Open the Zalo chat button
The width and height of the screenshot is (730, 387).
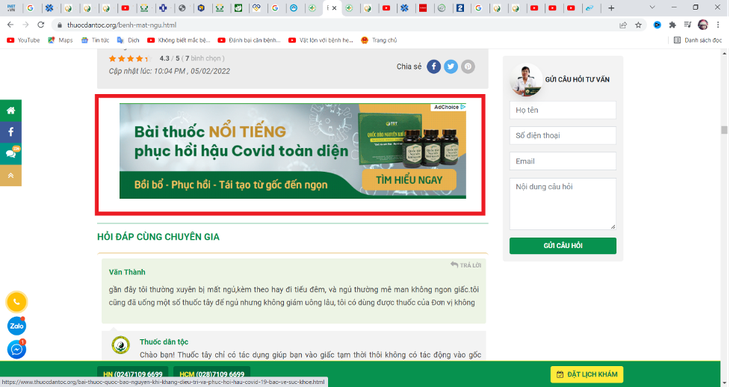[16, 326]
